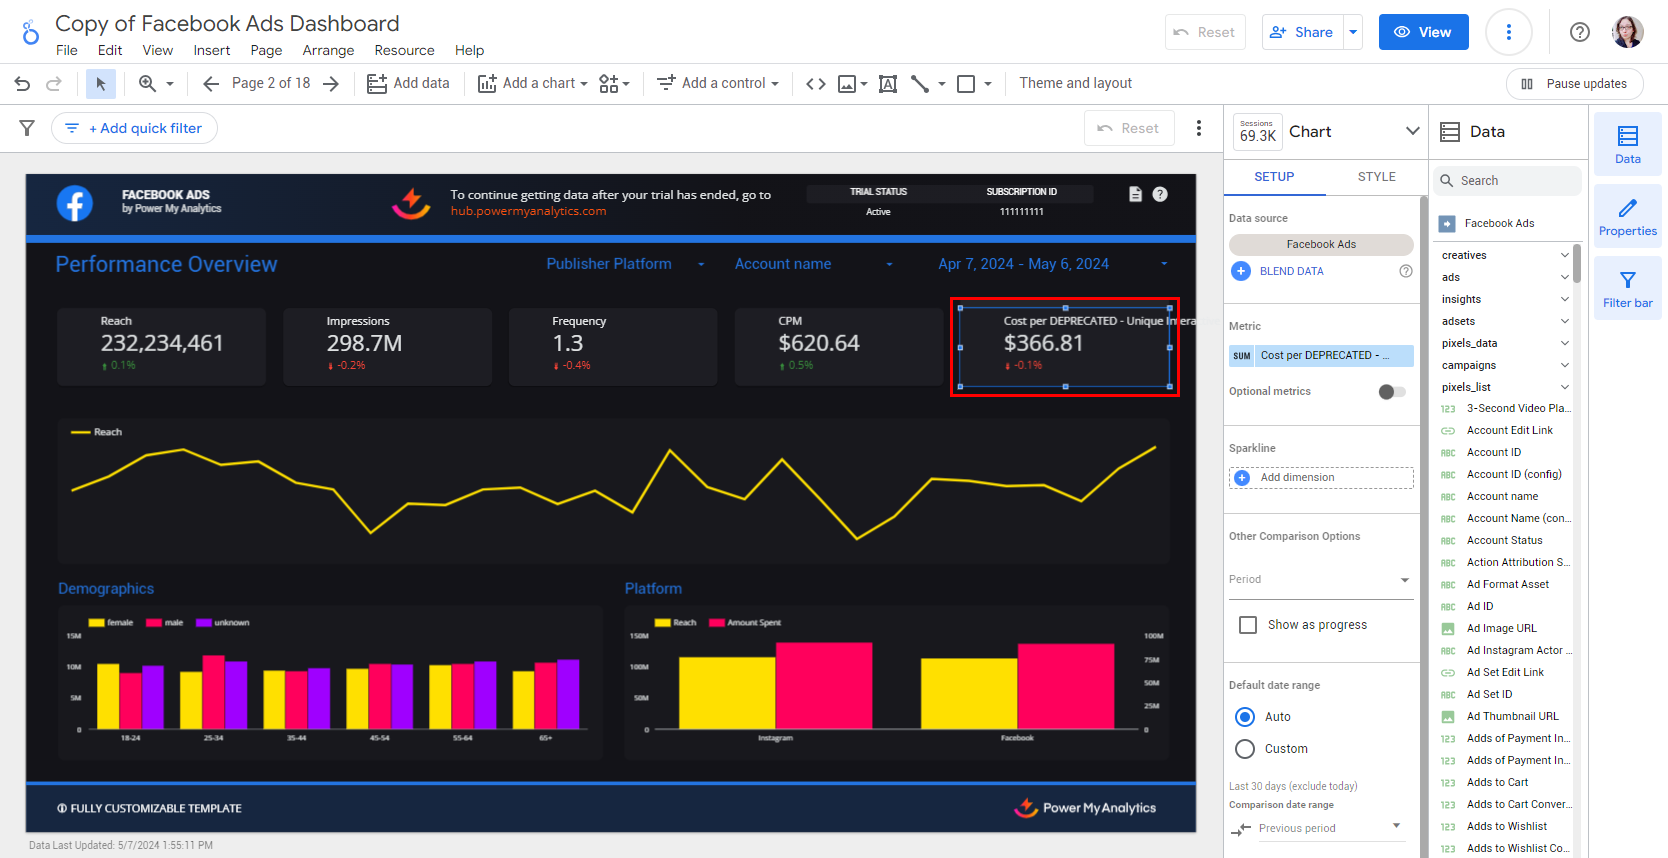Go to next page arrow

coord(331,84)
